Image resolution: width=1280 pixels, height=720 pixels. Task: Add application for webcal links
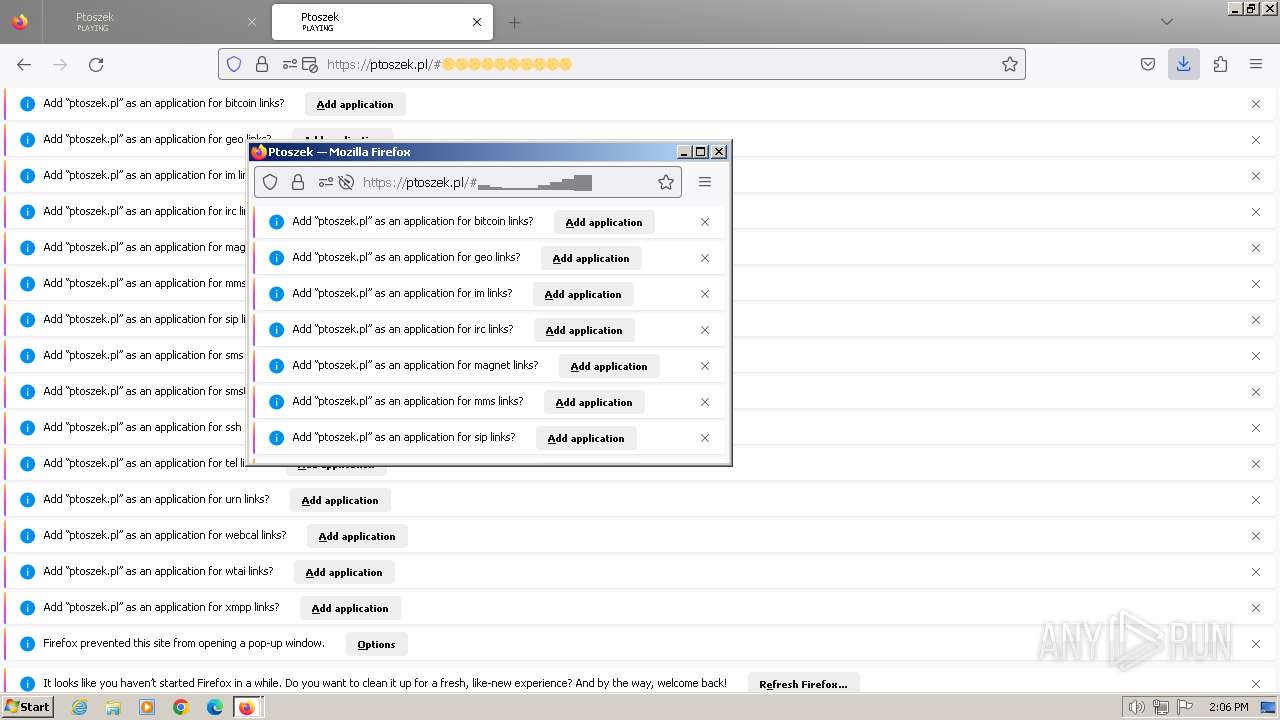[357, 536]
